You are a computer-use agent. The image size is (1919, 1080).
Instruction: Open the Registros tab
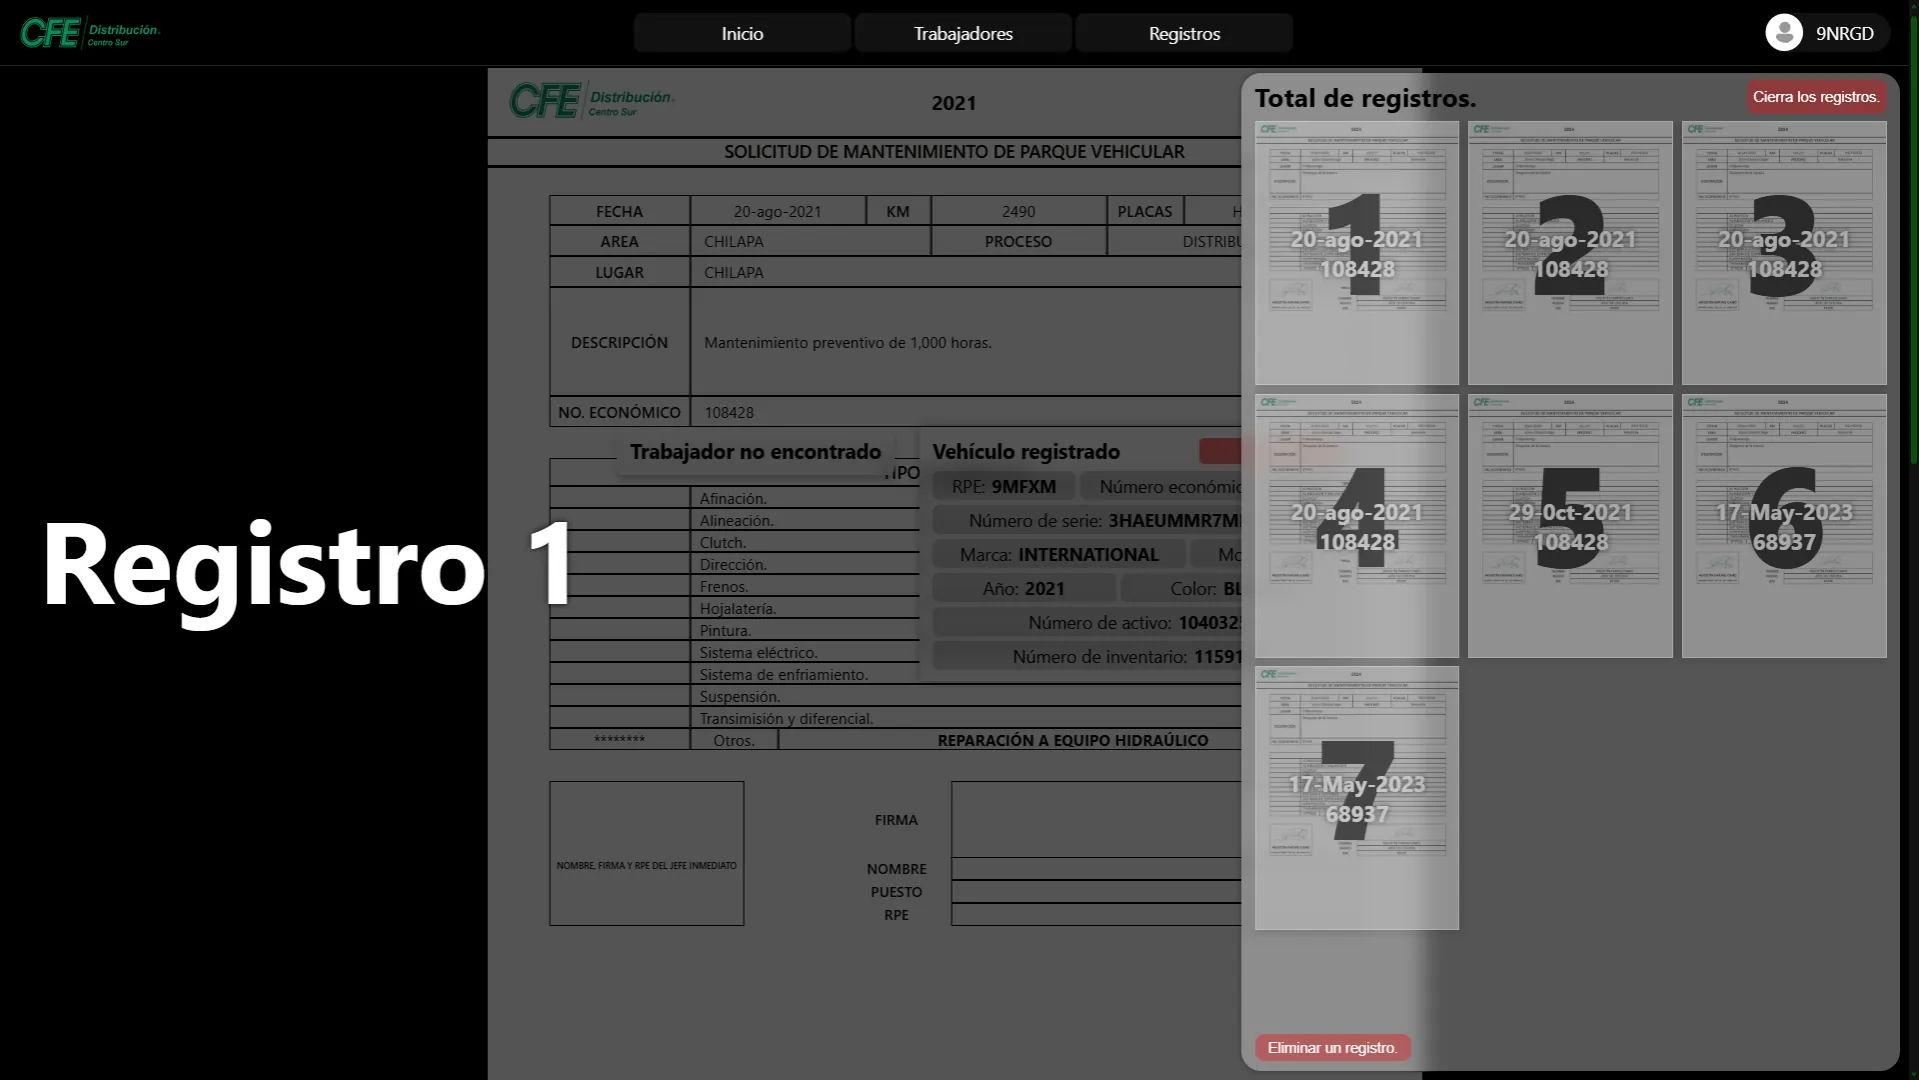(x=1184, y=33)
